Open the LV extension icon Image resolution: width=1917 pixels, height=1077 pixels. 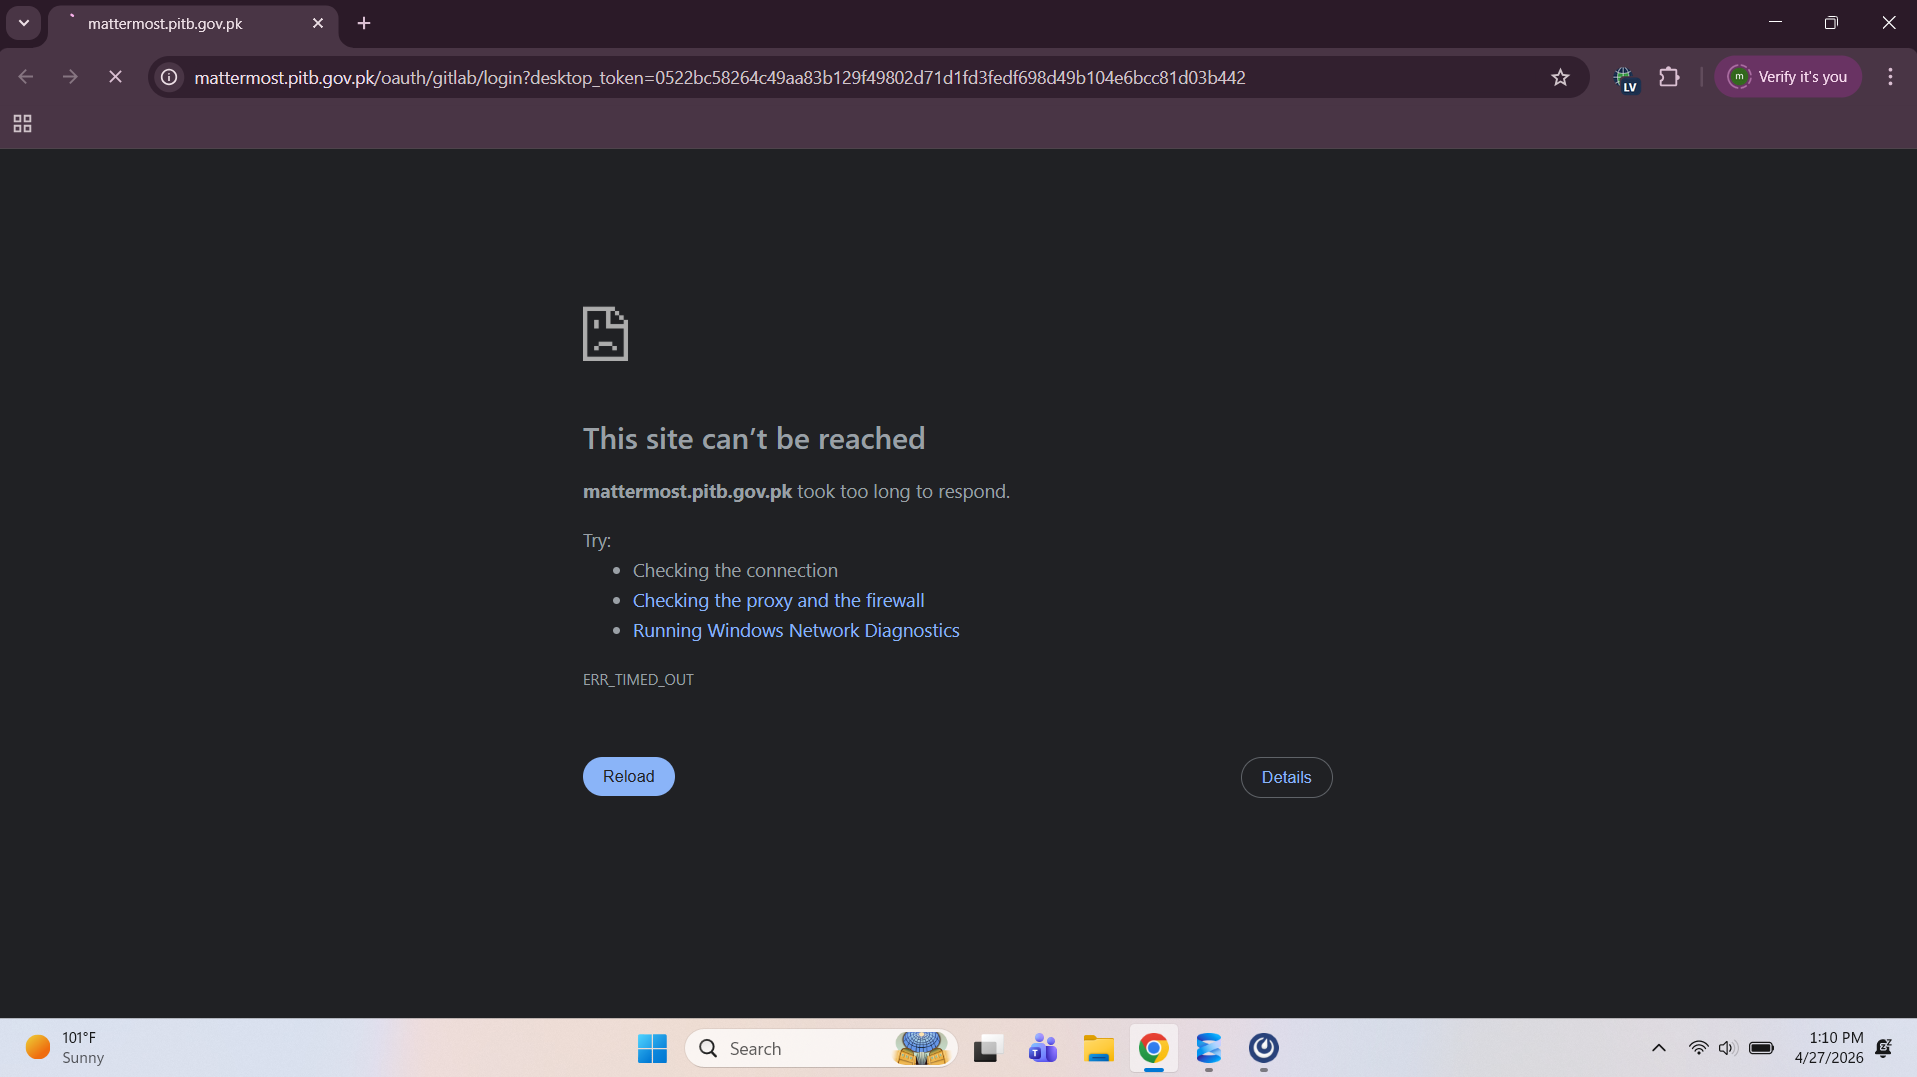click(x=1625, y=78)
